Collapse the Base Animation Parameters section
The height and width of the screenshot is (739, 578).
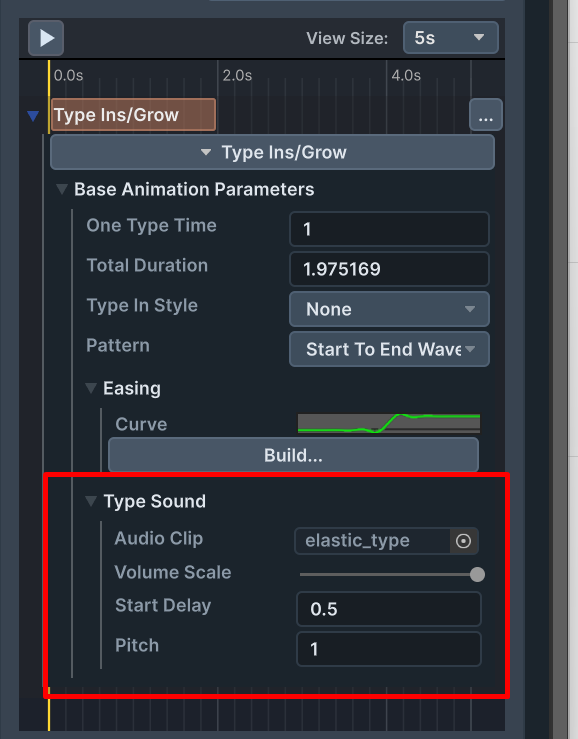click(62, 189)
